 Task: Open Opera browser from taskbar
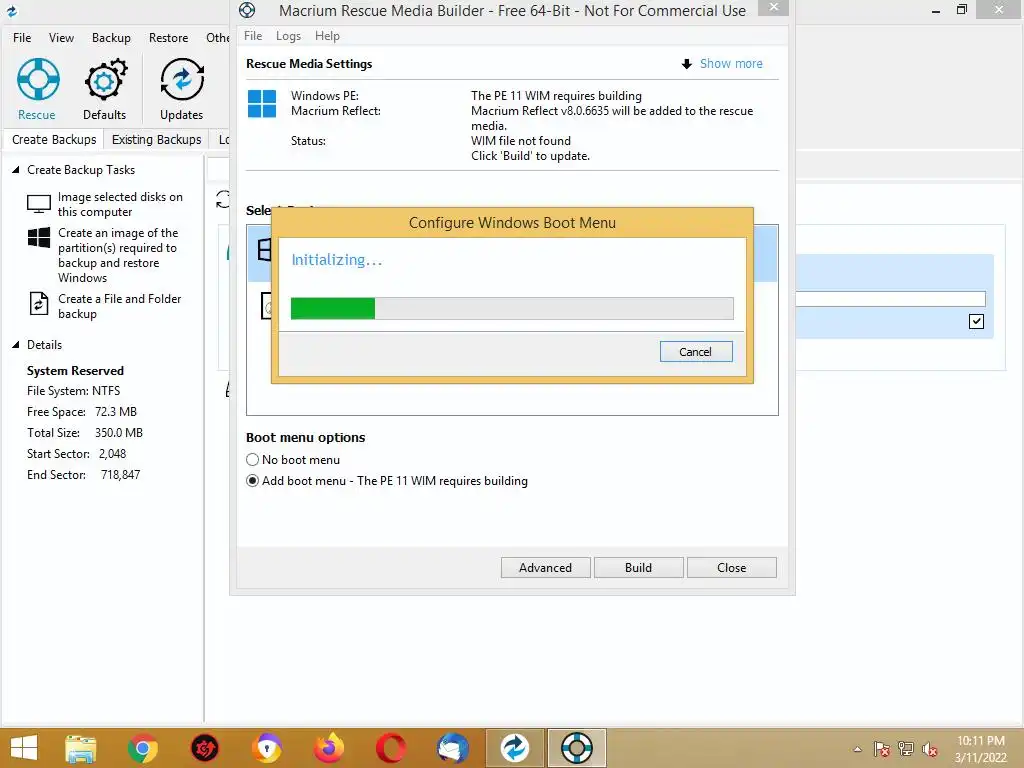tap(391, 748)
